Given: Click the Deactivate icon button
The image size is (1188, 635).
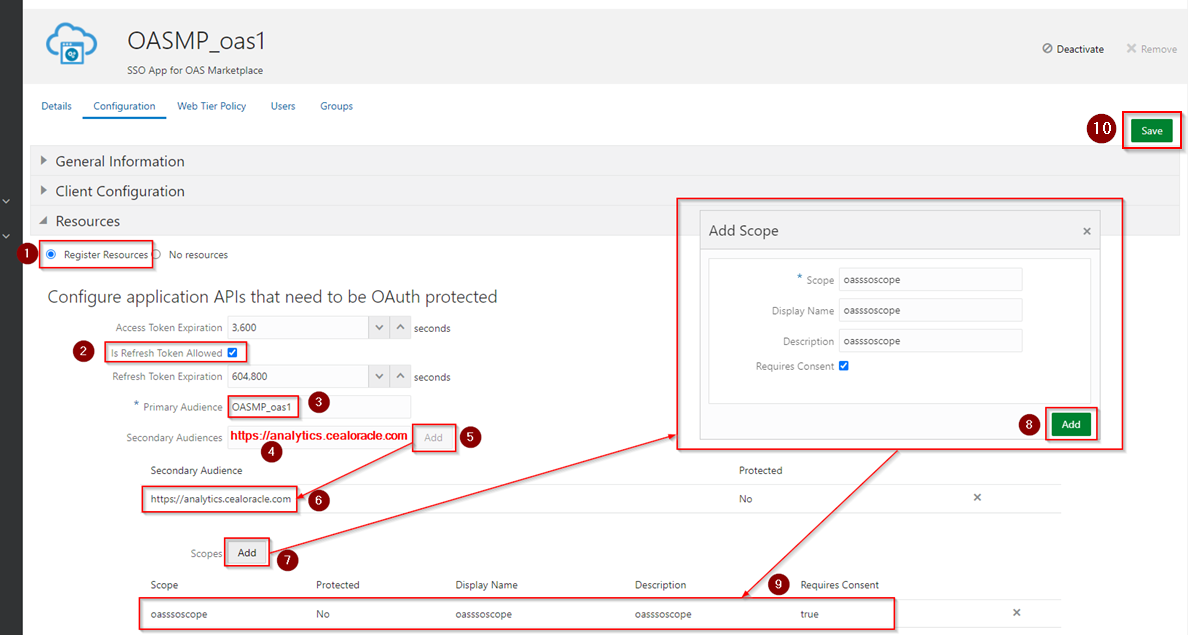Looking at the screenshot, I should tap(1047, 48).
